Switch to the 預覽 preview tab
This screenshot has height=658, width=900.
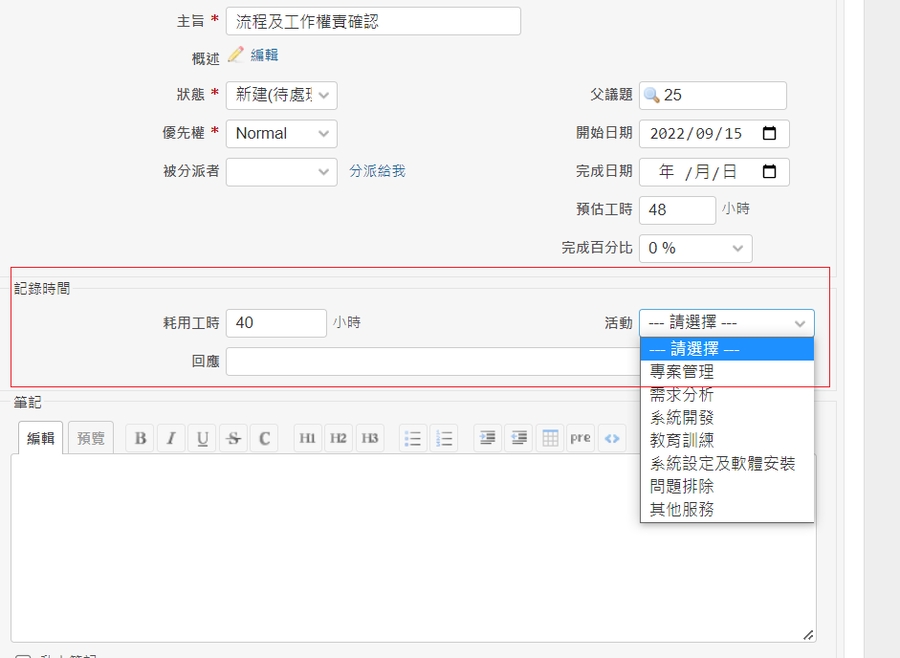[x=91, y=438]
